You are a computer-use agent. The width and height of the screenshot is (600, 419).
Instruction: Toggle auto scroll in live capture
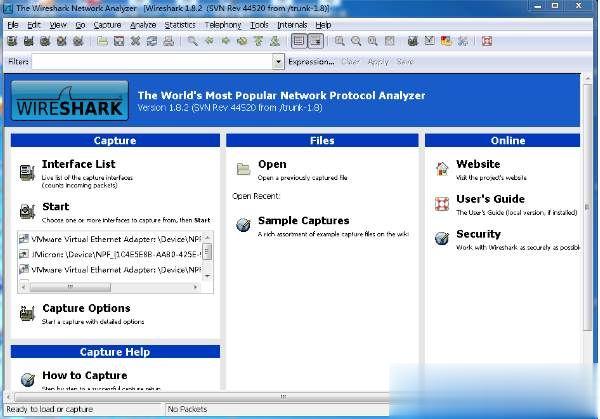point(316,41)
